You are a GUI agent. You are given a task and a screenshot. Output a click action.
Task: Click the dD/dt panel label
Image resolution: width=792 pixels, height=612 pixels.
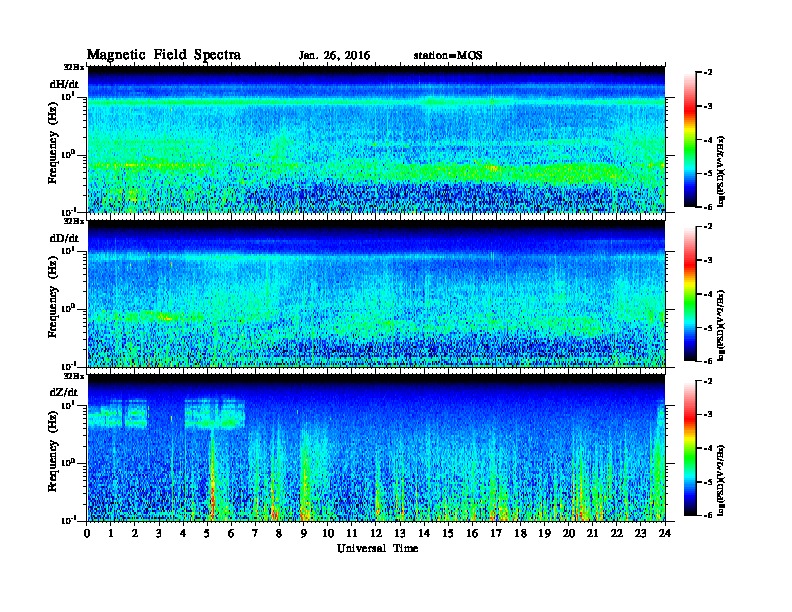pyautogui.click(x=64, y=238)
